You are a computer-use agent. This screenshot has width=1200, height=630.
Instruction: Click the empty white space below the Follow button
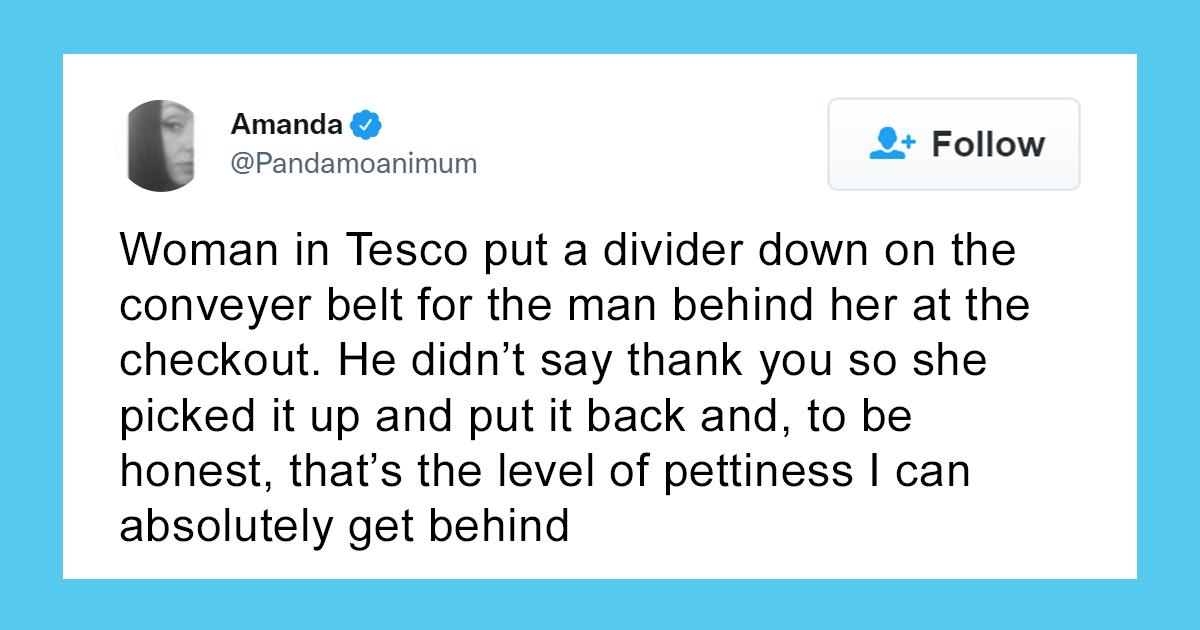[x=954, y=212]
